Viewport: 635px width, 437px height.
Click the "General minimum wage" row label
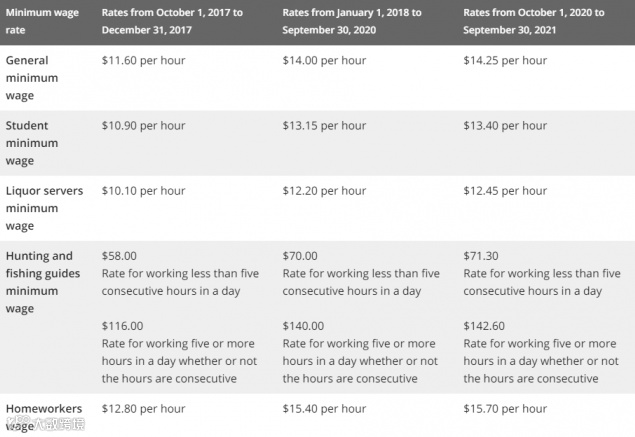tap(32, 78)
